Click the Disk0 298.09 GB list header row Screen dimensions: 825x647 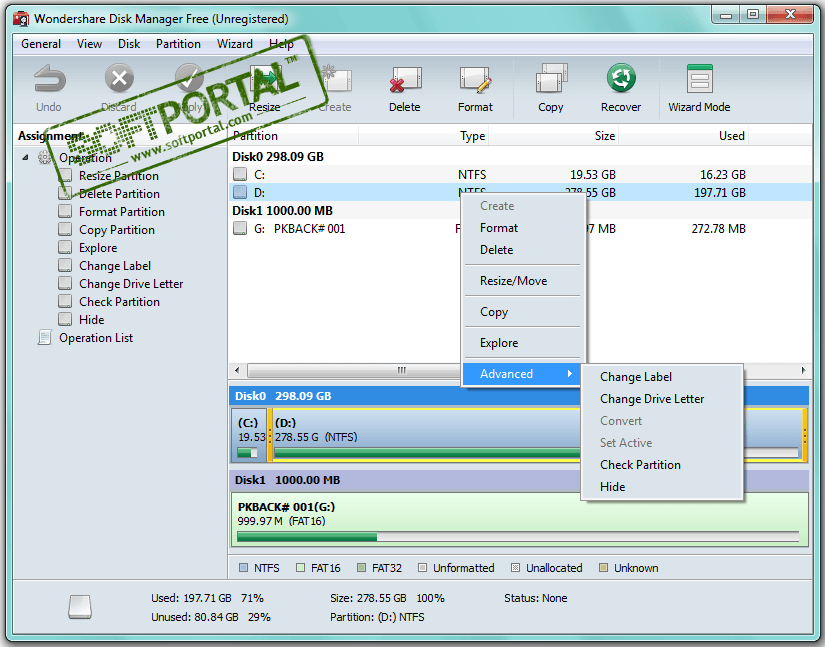[x=520, y=156]
